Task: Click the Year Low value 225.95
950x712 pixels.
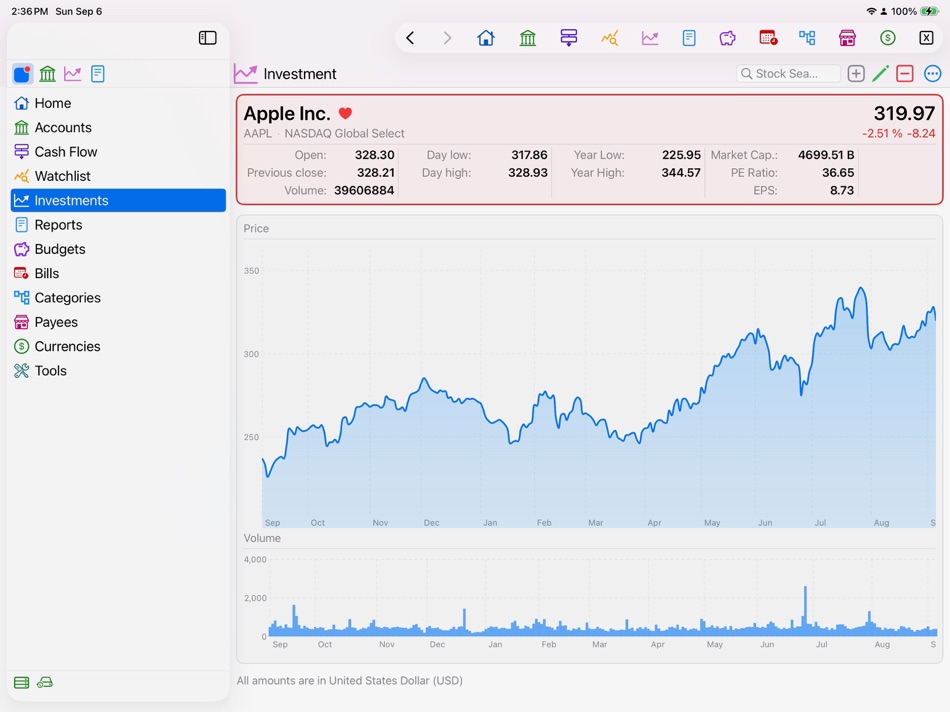Action: coord(681,155)
